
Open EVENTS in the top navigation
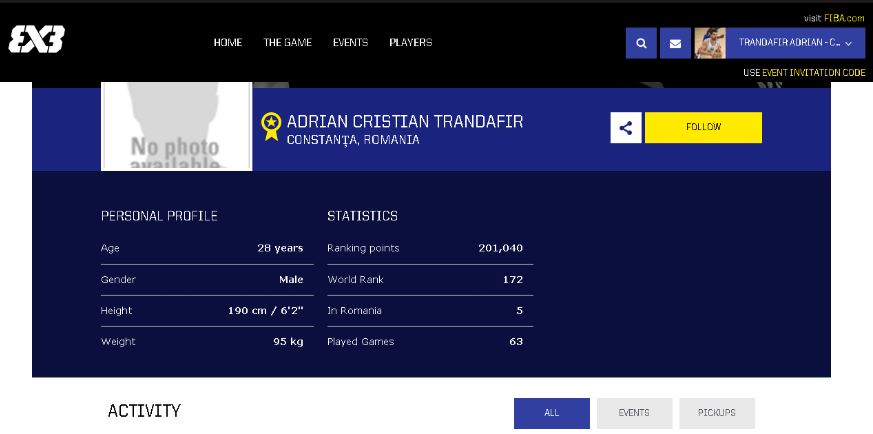pos(350,43)
